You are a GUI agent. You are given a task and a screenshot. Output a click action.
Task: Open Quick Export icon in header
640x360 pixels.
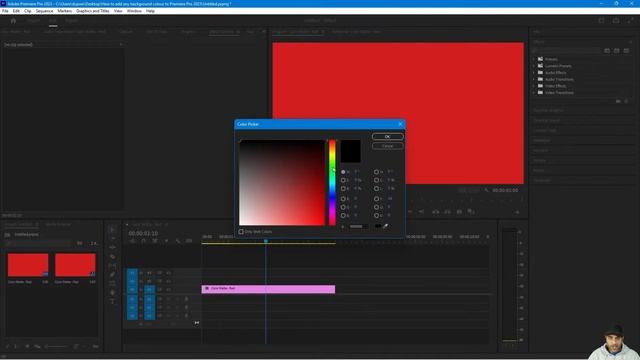tap(616, 20)
